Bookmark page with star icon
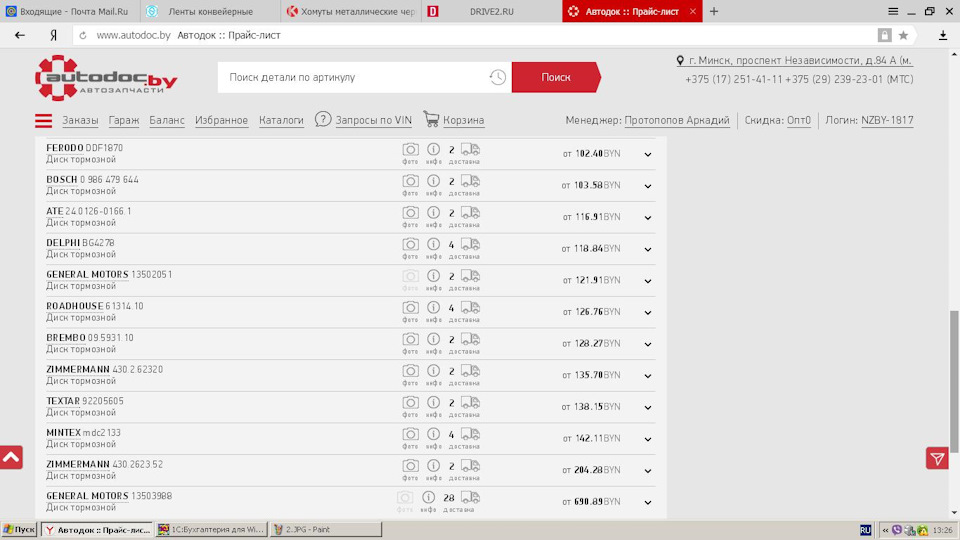The image size is (960, 540). (x=903, y=36)
